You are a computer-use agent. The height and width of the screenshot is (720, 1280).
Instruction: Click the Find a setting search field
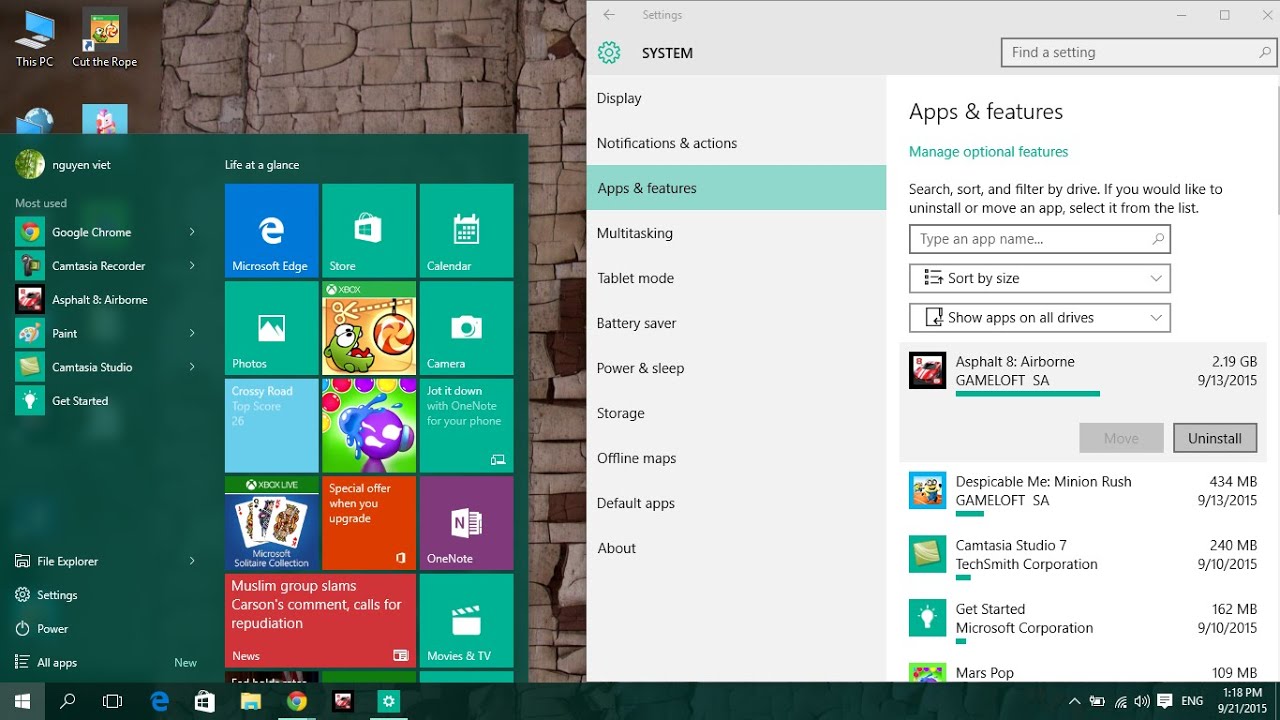[x=1128, y=53]
